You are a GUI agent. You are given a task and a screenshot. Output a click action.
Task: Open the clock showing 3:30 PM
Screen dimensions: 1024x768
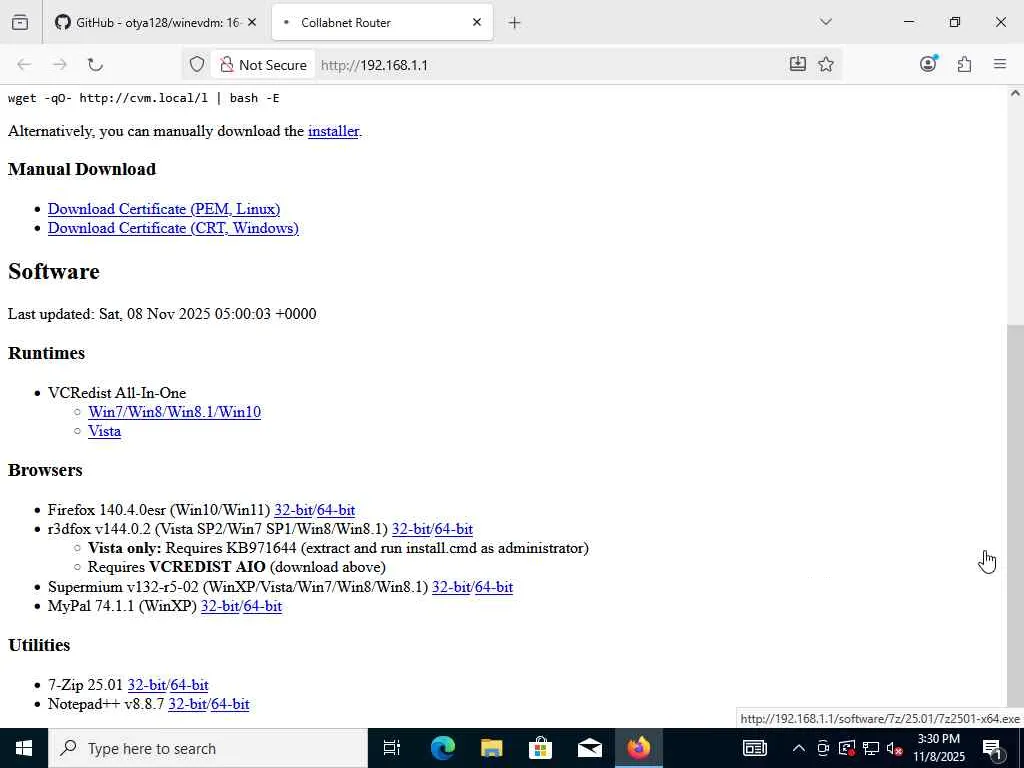[938, 748]
